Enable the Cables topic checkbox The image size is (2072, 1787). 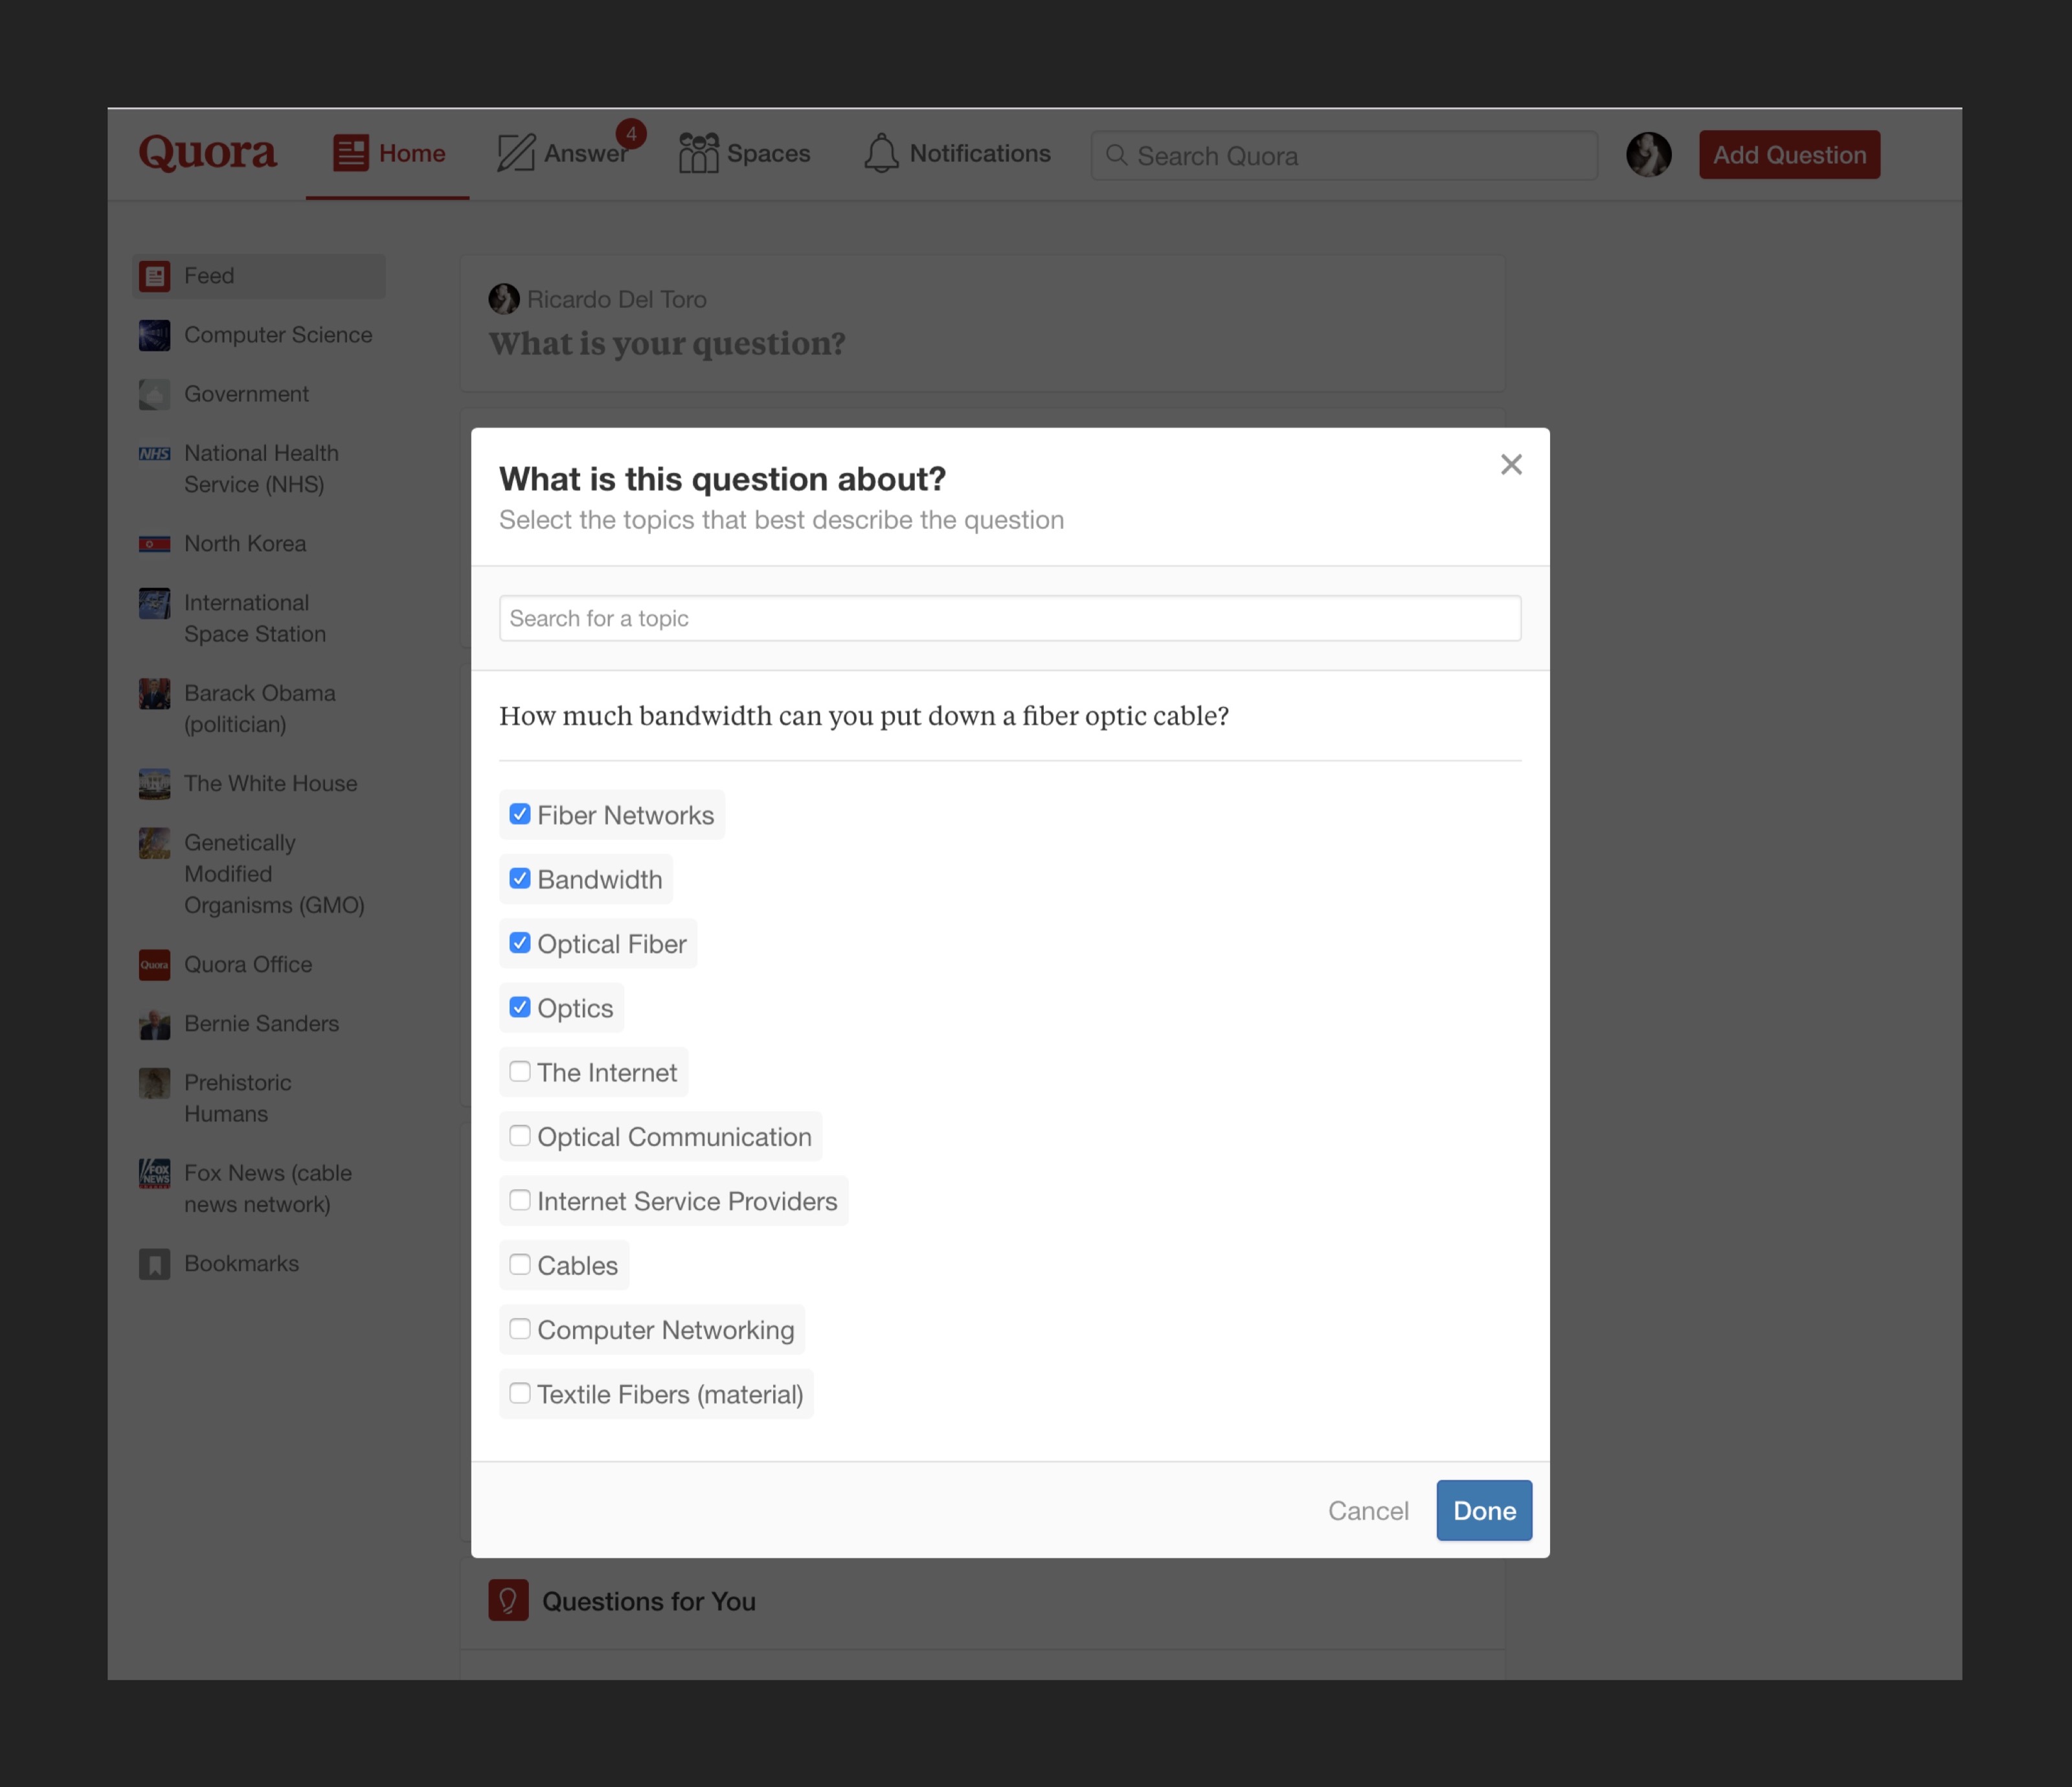pos(520,1264)
